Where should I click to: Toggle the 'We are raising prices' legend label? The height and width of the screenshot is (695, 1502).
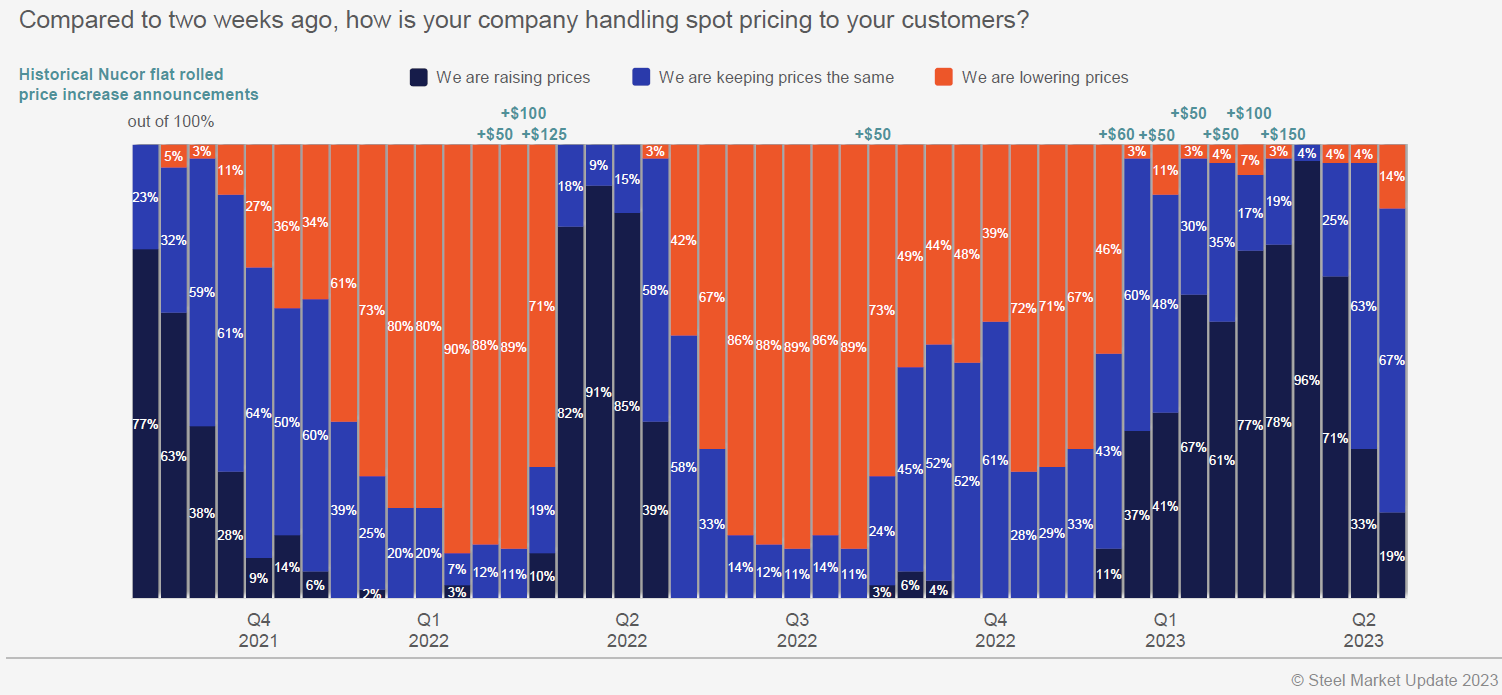(x=513, y=77)
